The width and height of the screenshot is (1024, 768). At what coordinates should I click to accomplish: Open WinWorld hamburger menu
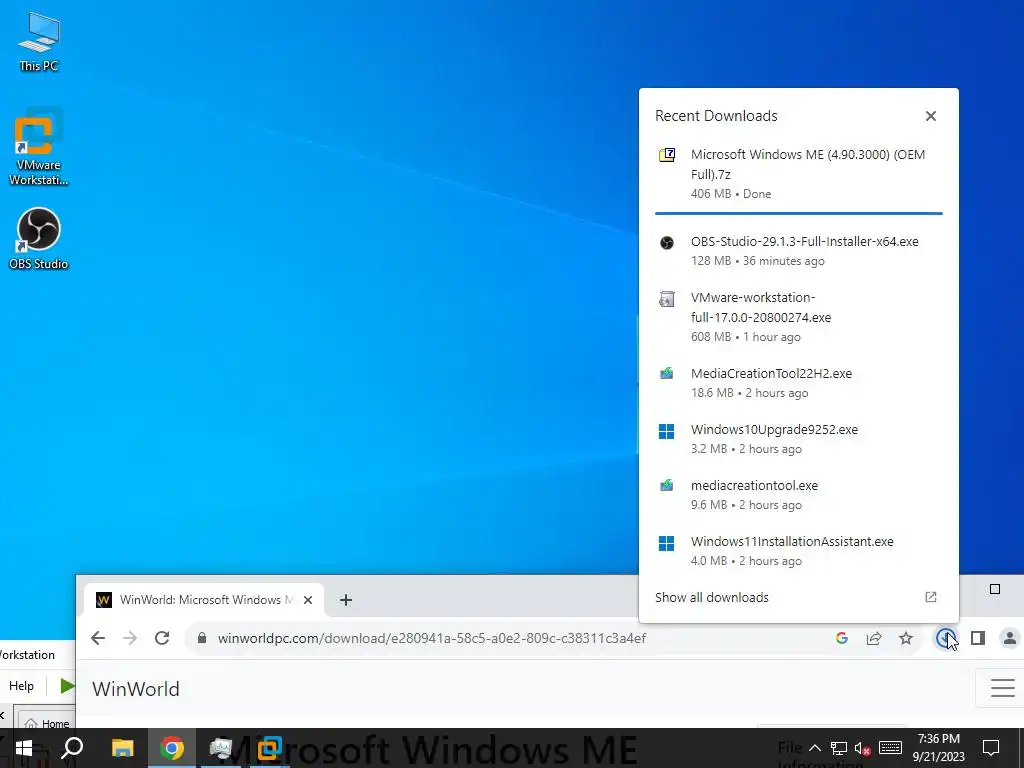(1002, 688)
